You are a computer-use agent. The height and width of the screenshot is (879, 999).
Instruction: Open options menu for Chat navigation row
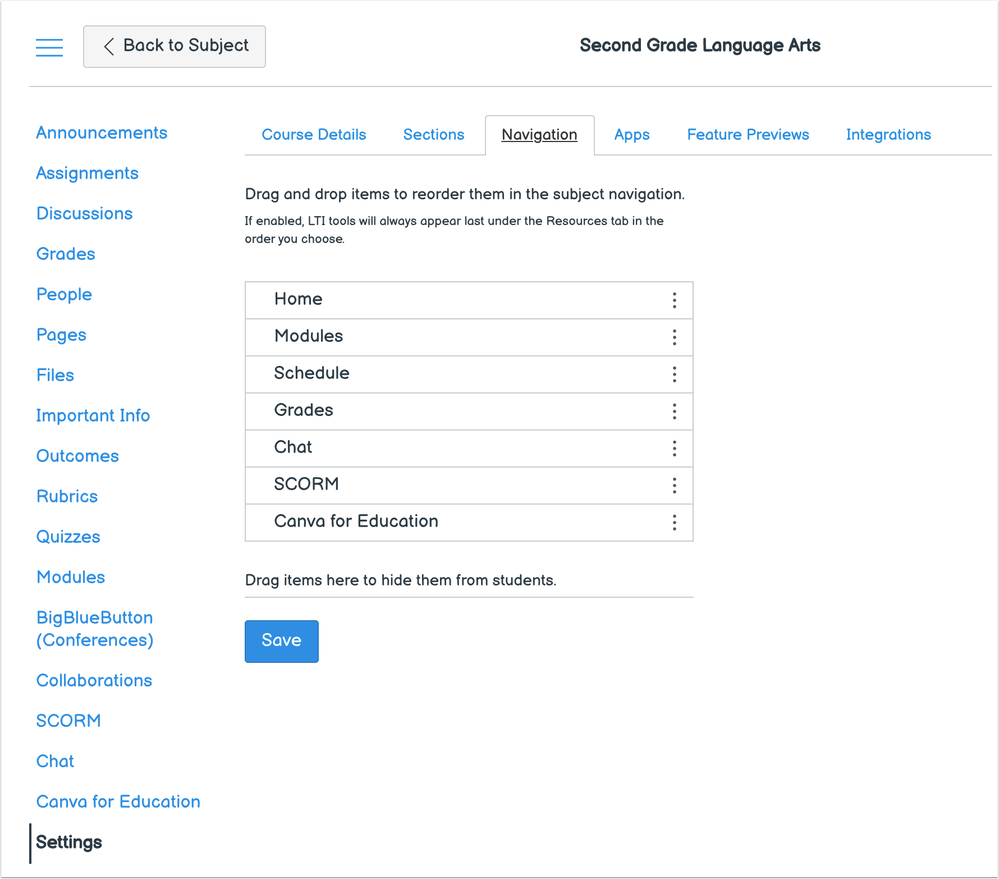tap(674, 448)
